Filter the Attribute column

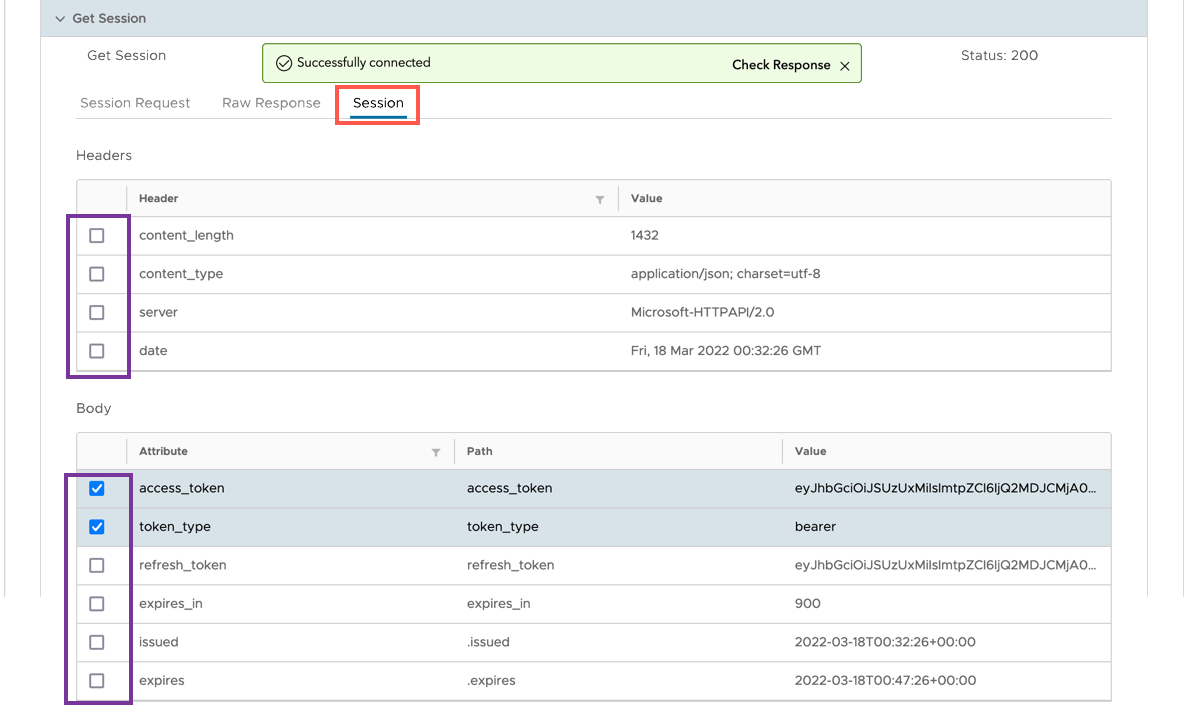(436, 452)
